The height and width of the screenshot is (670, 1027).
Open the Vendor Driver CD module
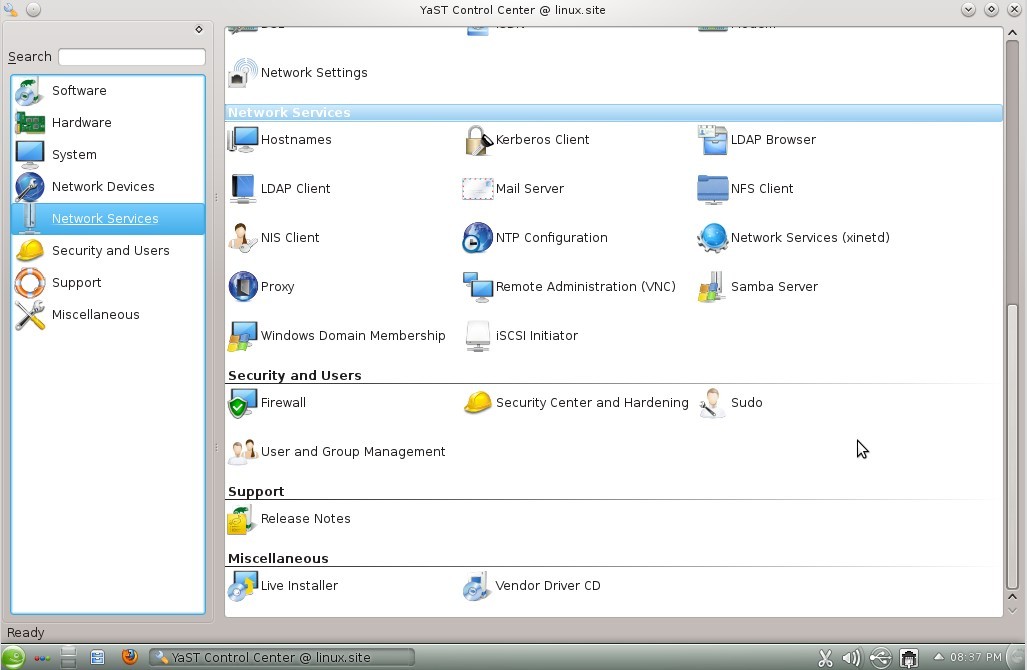pos(532,586)
